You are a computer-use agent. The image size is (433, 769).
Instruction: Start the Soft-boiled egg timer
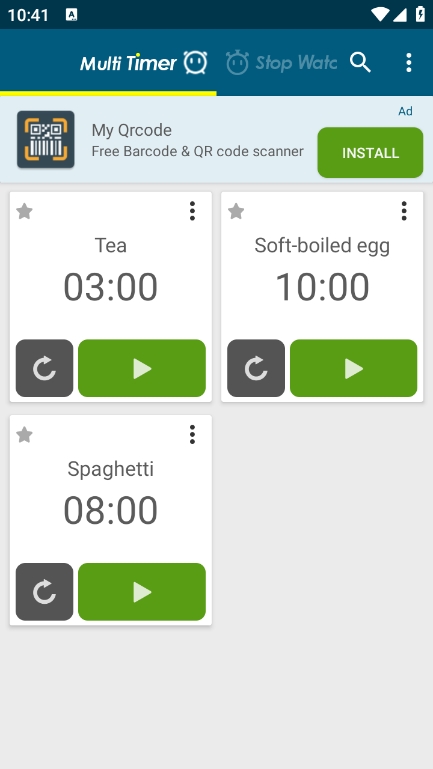(x=354, y=368)
